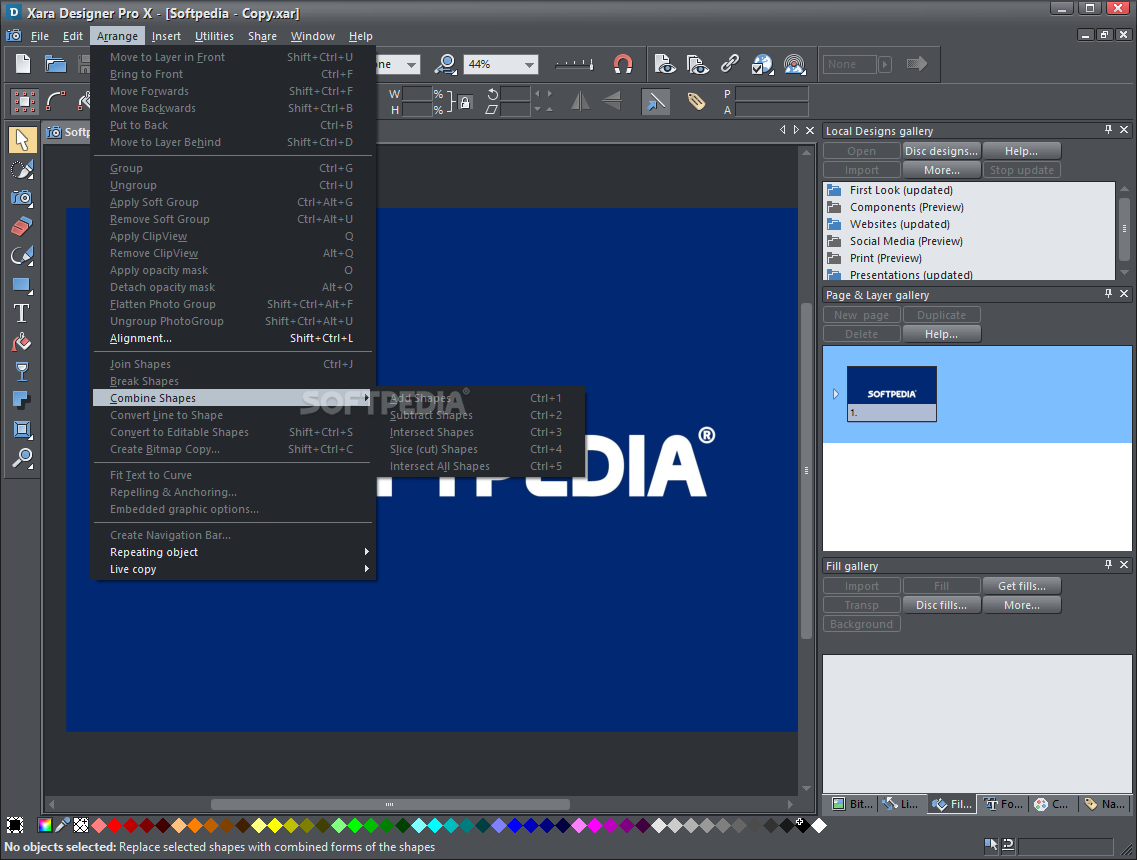This screenshot has width=1137, height=860.
Task: Click the no-color checkered swatch
Action: (x=81, y=825)
